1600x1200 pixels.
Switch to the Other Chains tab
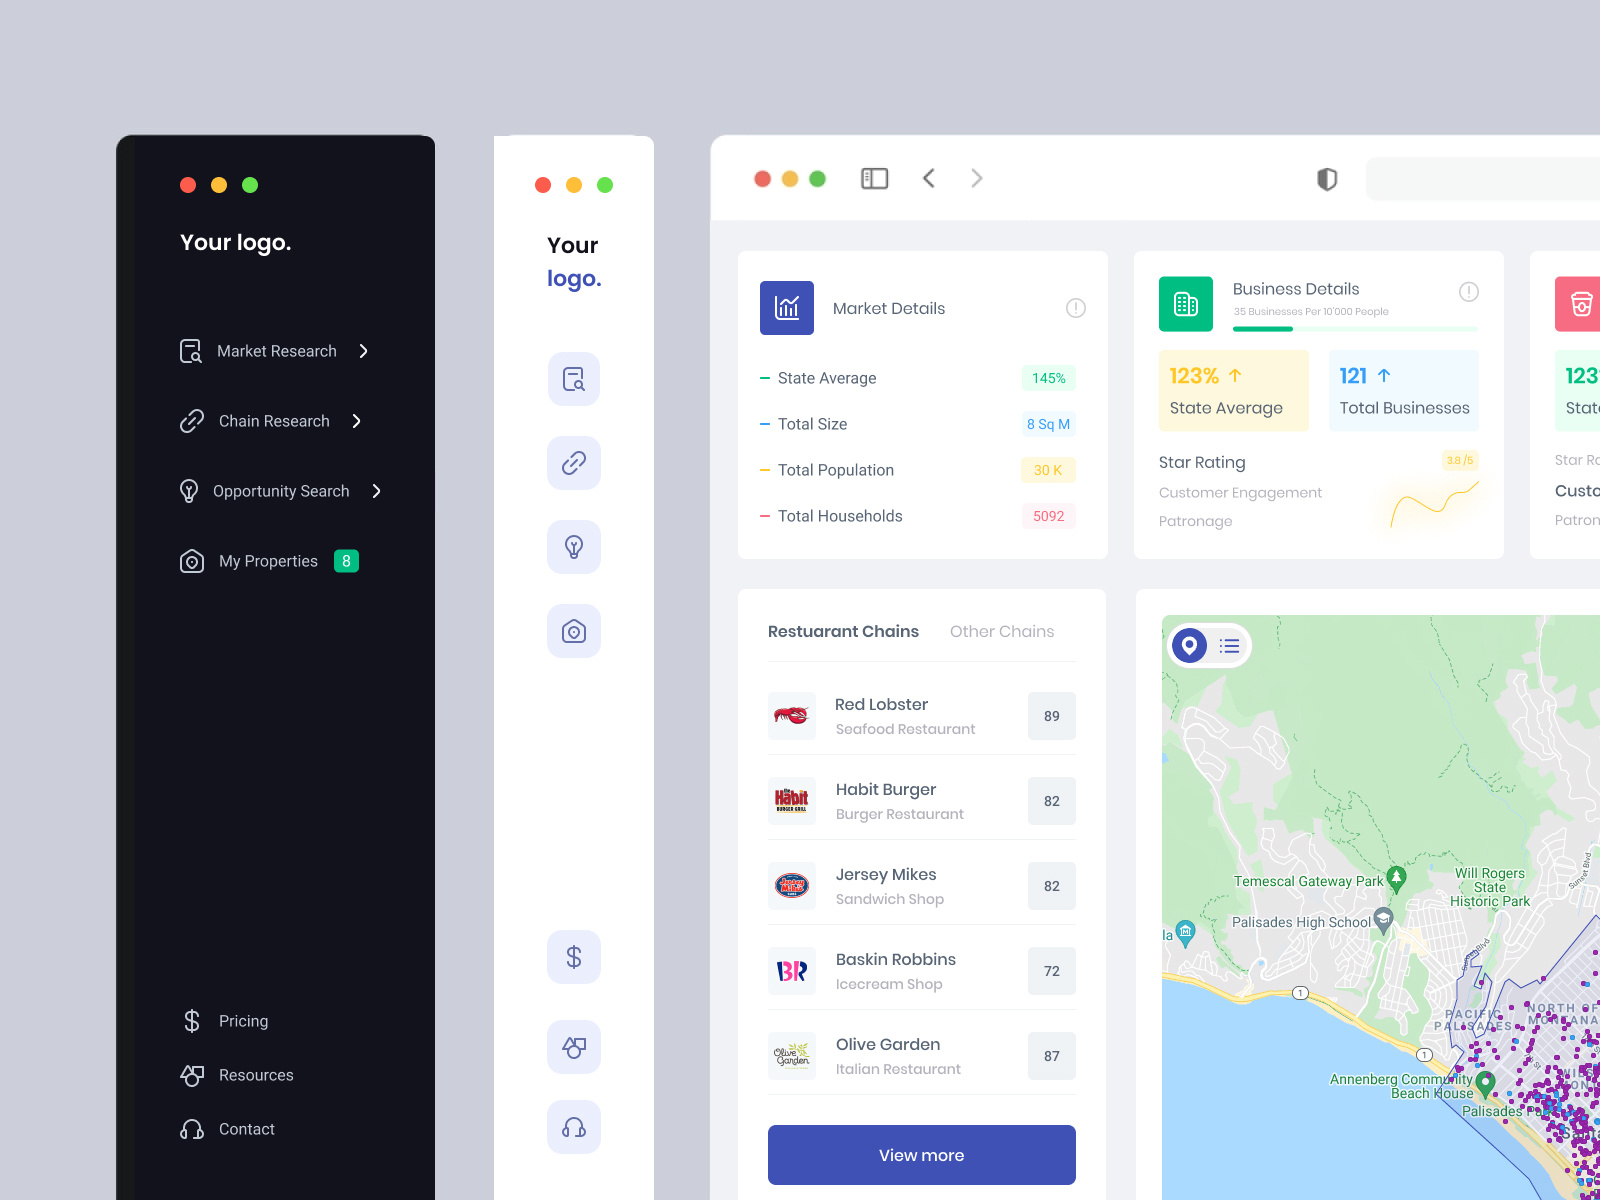[1001, 631]
